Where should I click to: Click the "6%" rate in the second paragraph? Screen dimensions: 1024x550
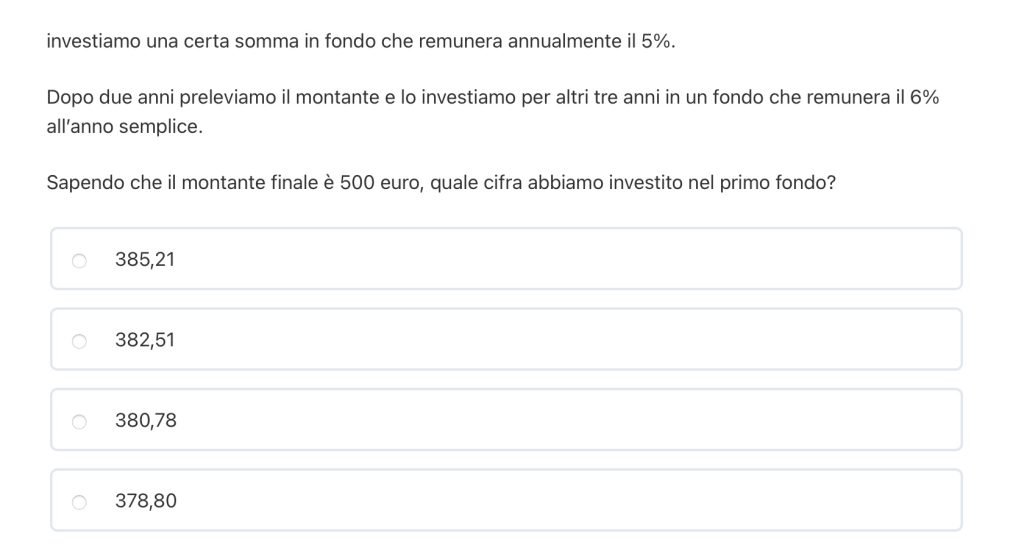923,99
